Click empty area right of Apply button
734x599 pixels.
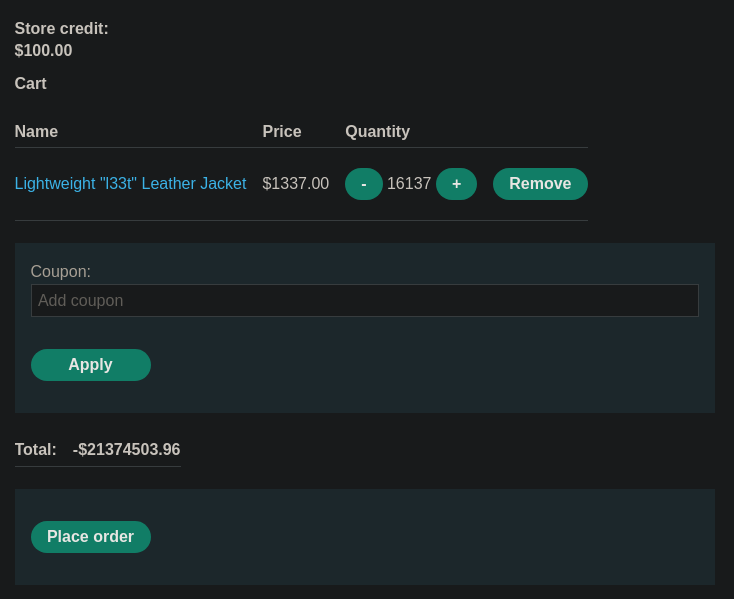[421, 365]
